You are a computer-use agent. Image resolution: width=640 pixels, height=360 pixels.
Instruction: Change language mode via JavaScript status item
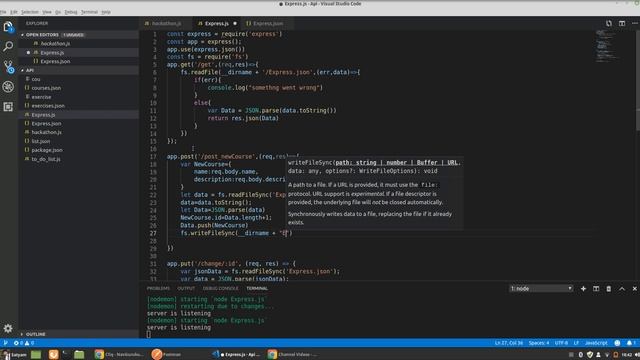596,343
